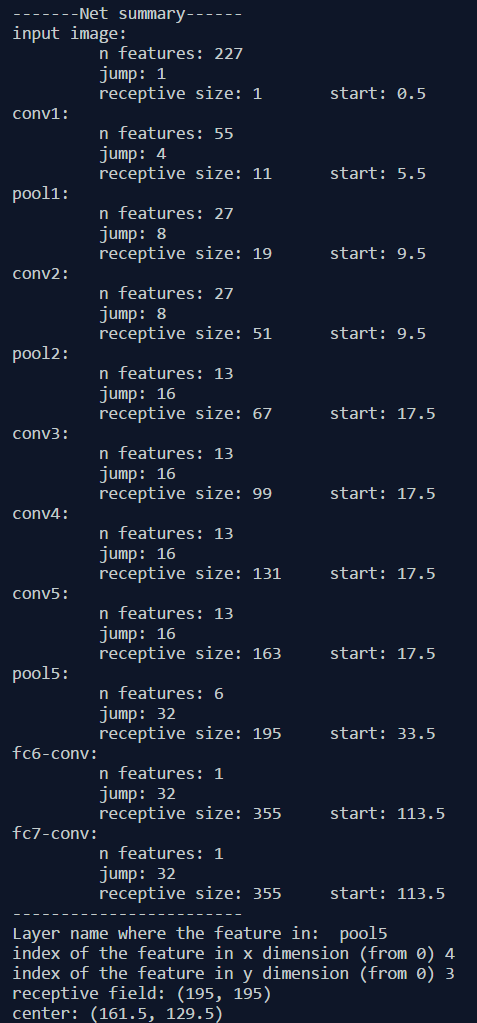Click the x dimension index value 4
The image size is (477, 1023).
pos(450,953)
